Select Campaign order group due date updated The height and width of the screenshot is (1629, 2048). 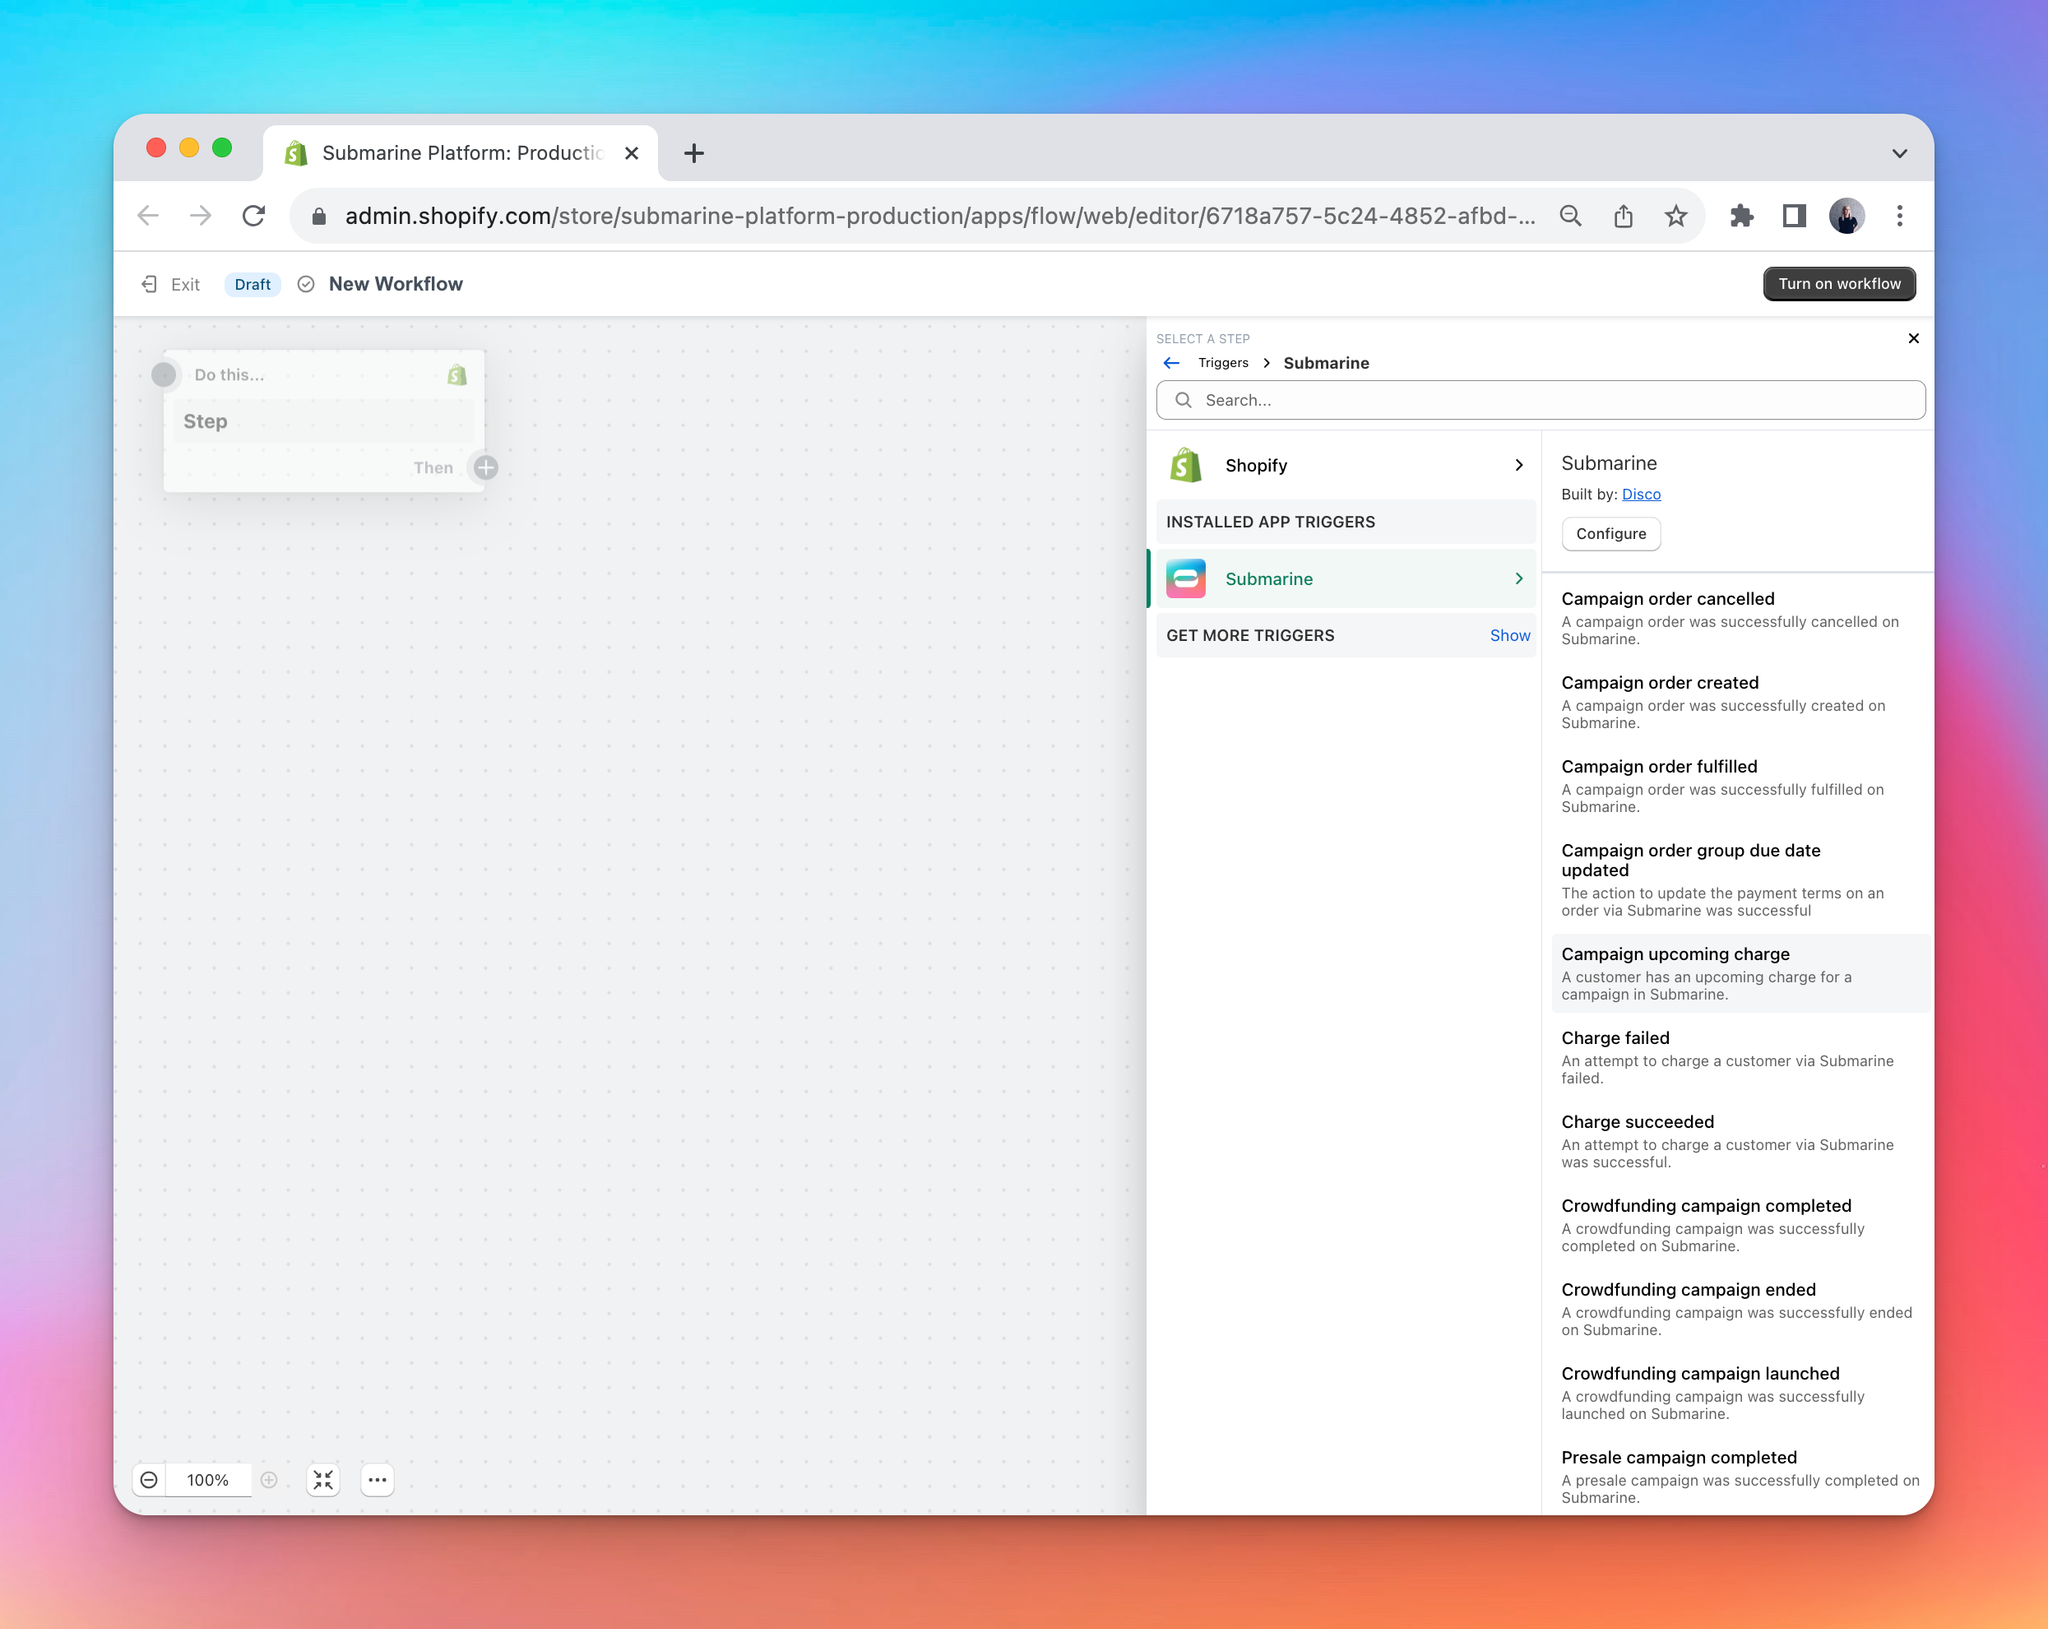pyautogui.click(x=1740, y=880)
